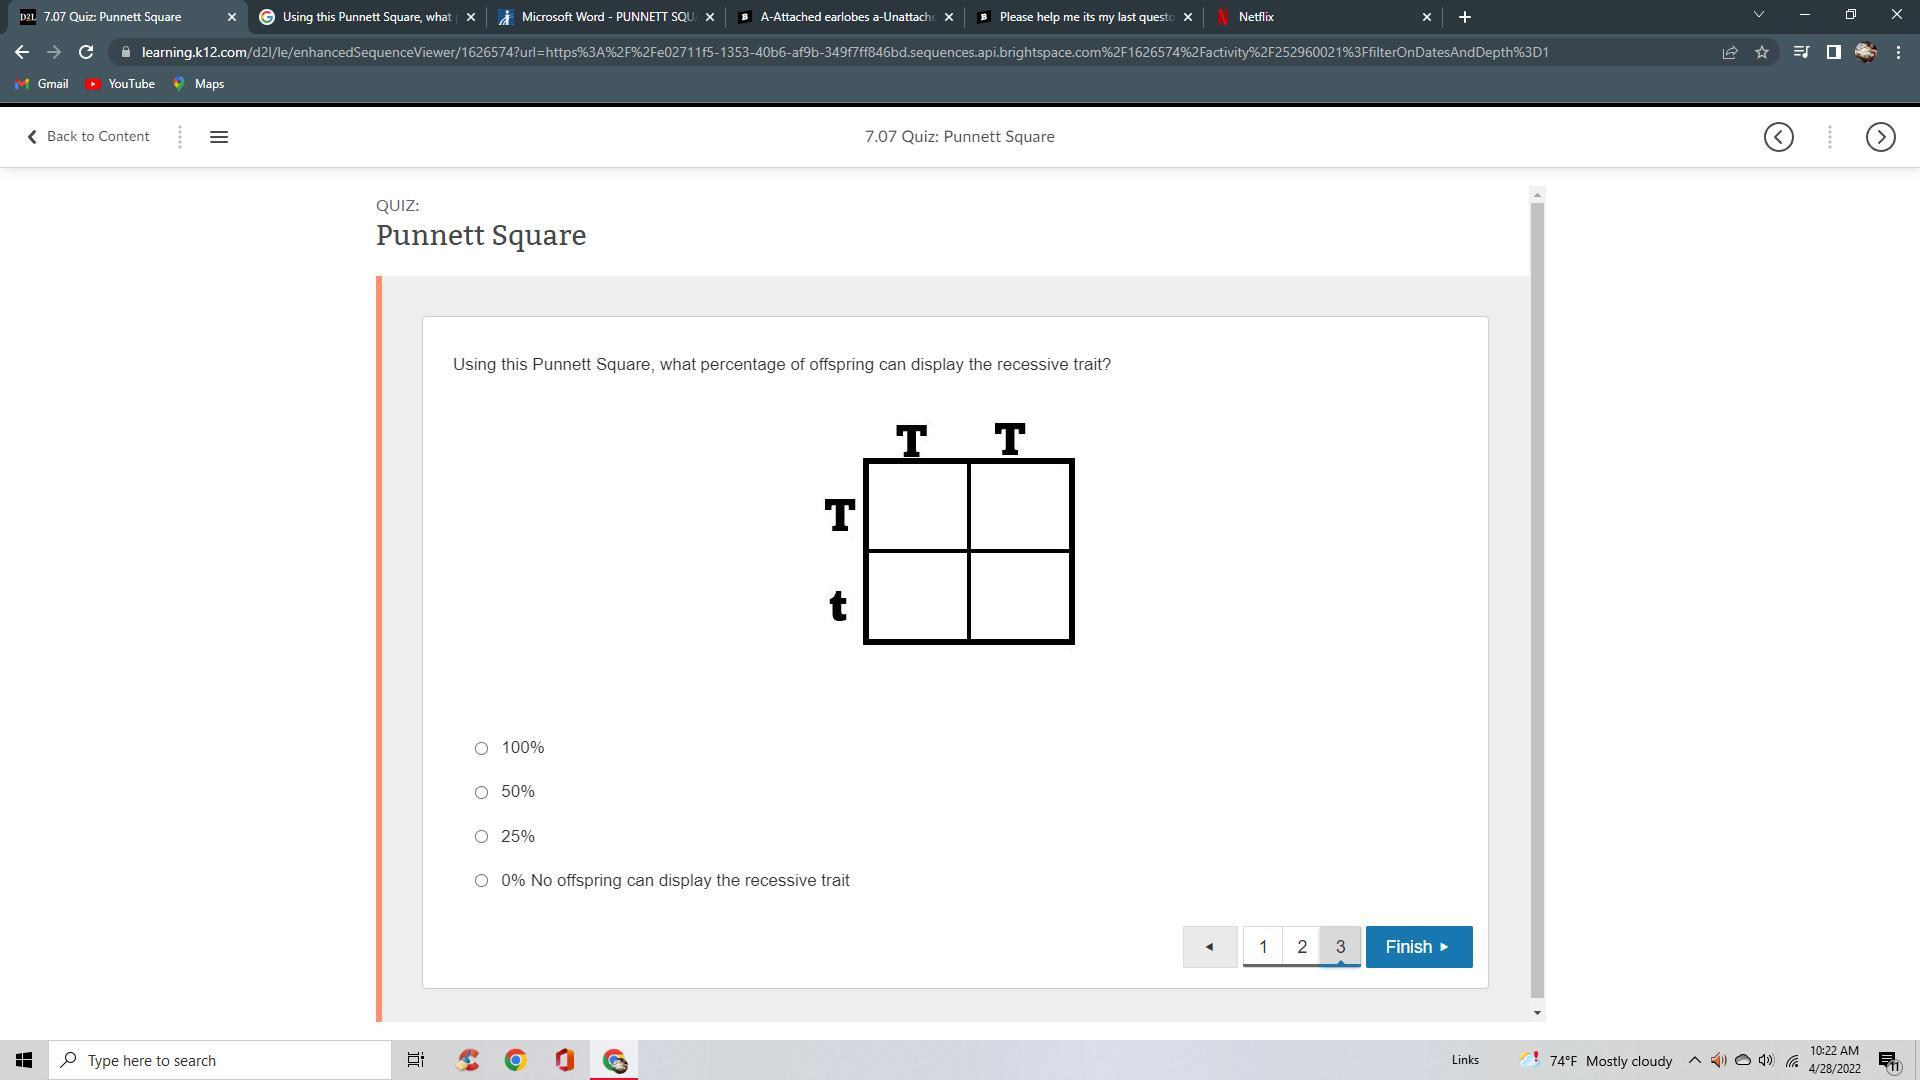Open the new tab with plus icon

(x=1464, y=17)
